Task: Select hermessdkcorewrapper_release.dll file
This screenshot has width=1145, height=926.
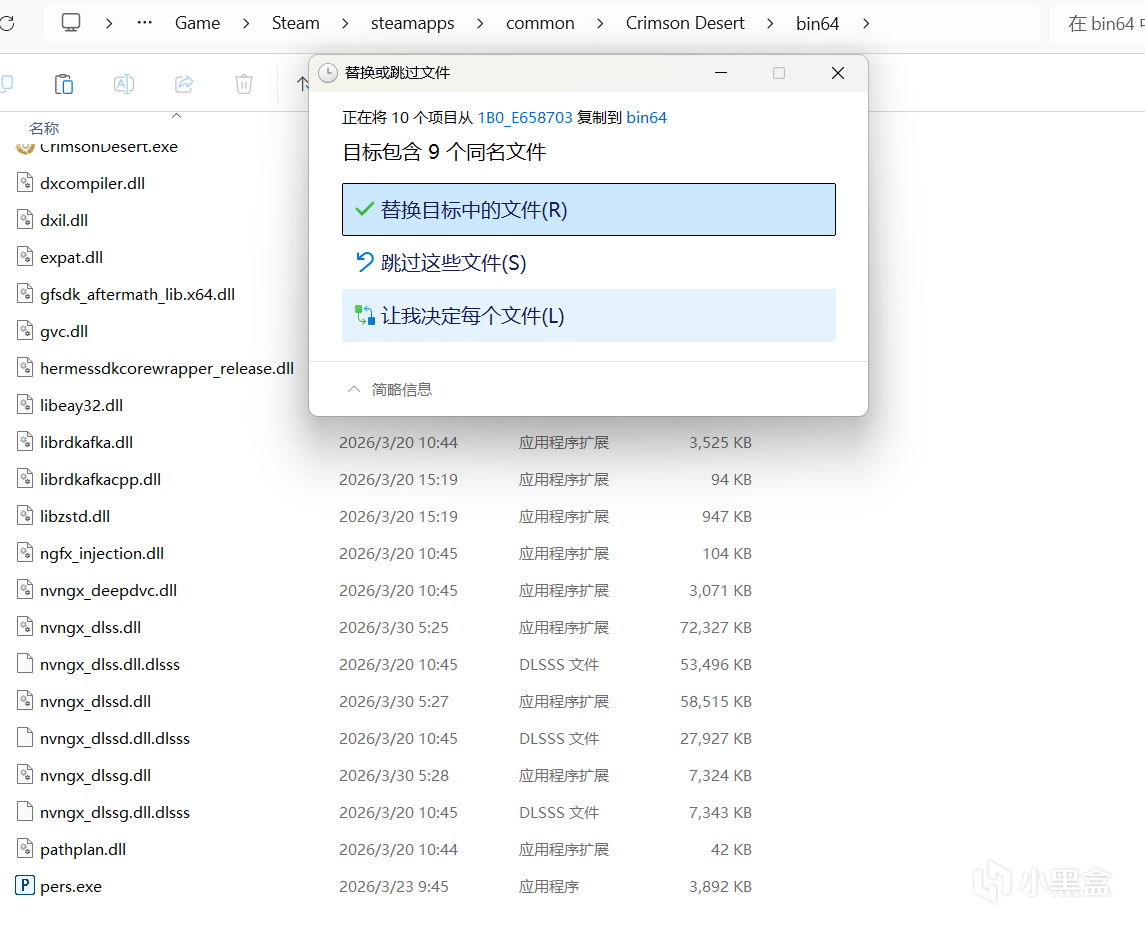Action: pos(166,369)
